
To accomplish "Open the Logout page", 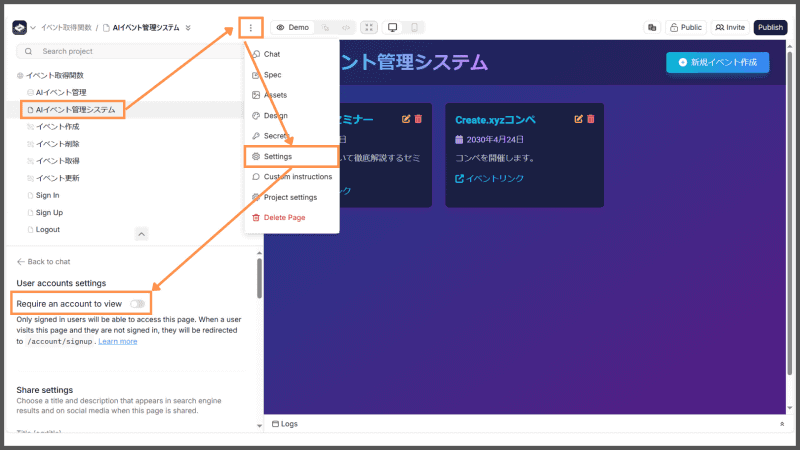I will coord(47,230).
